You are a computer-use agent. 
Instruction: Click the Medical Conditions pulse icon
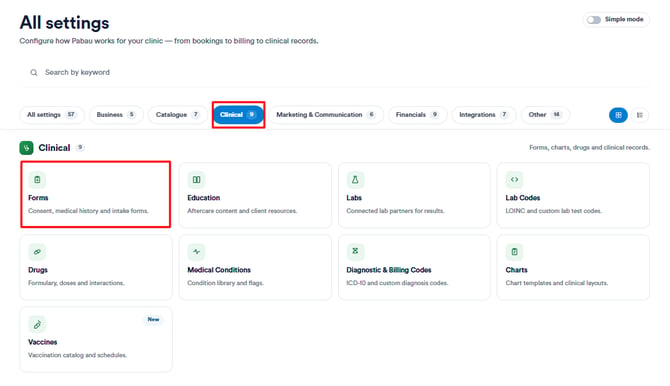tap(196, 252)
